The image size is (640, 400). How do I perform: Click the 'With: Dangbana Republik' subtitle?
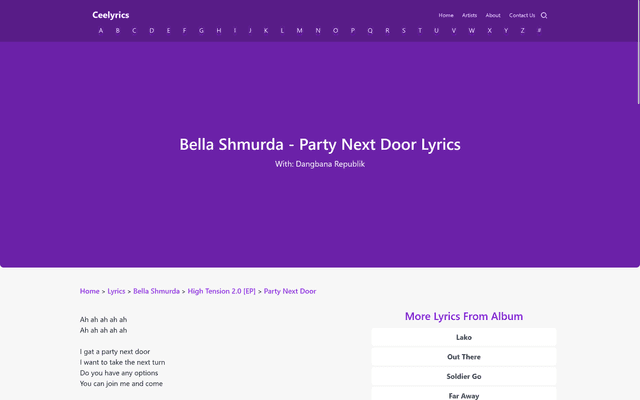click(320, 164)
